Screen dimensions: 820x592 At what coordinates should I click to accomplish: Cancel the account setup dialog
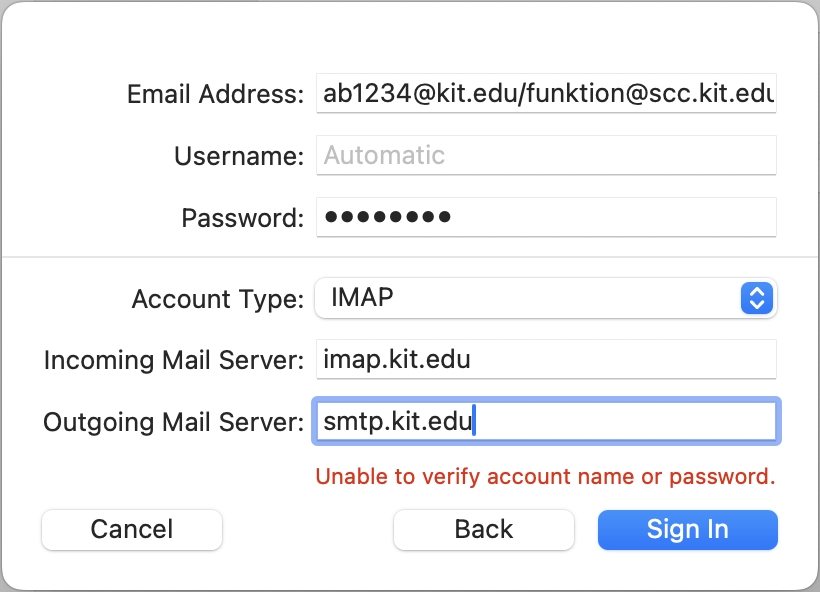pyautogui.click(x=132, y=530)
